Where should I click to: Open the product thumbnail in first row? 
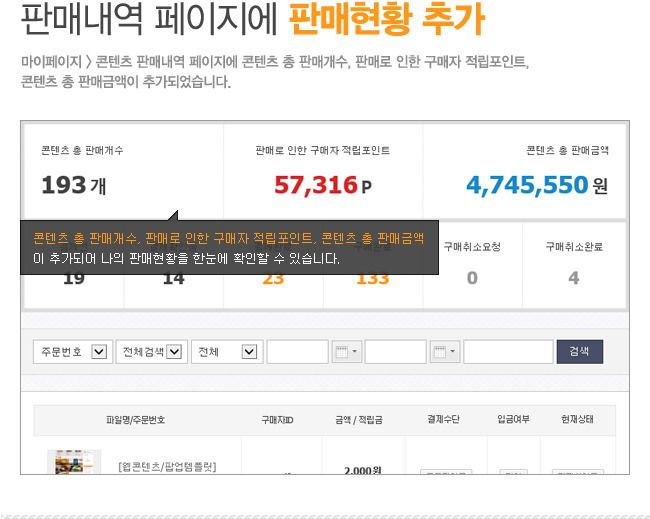74,462
